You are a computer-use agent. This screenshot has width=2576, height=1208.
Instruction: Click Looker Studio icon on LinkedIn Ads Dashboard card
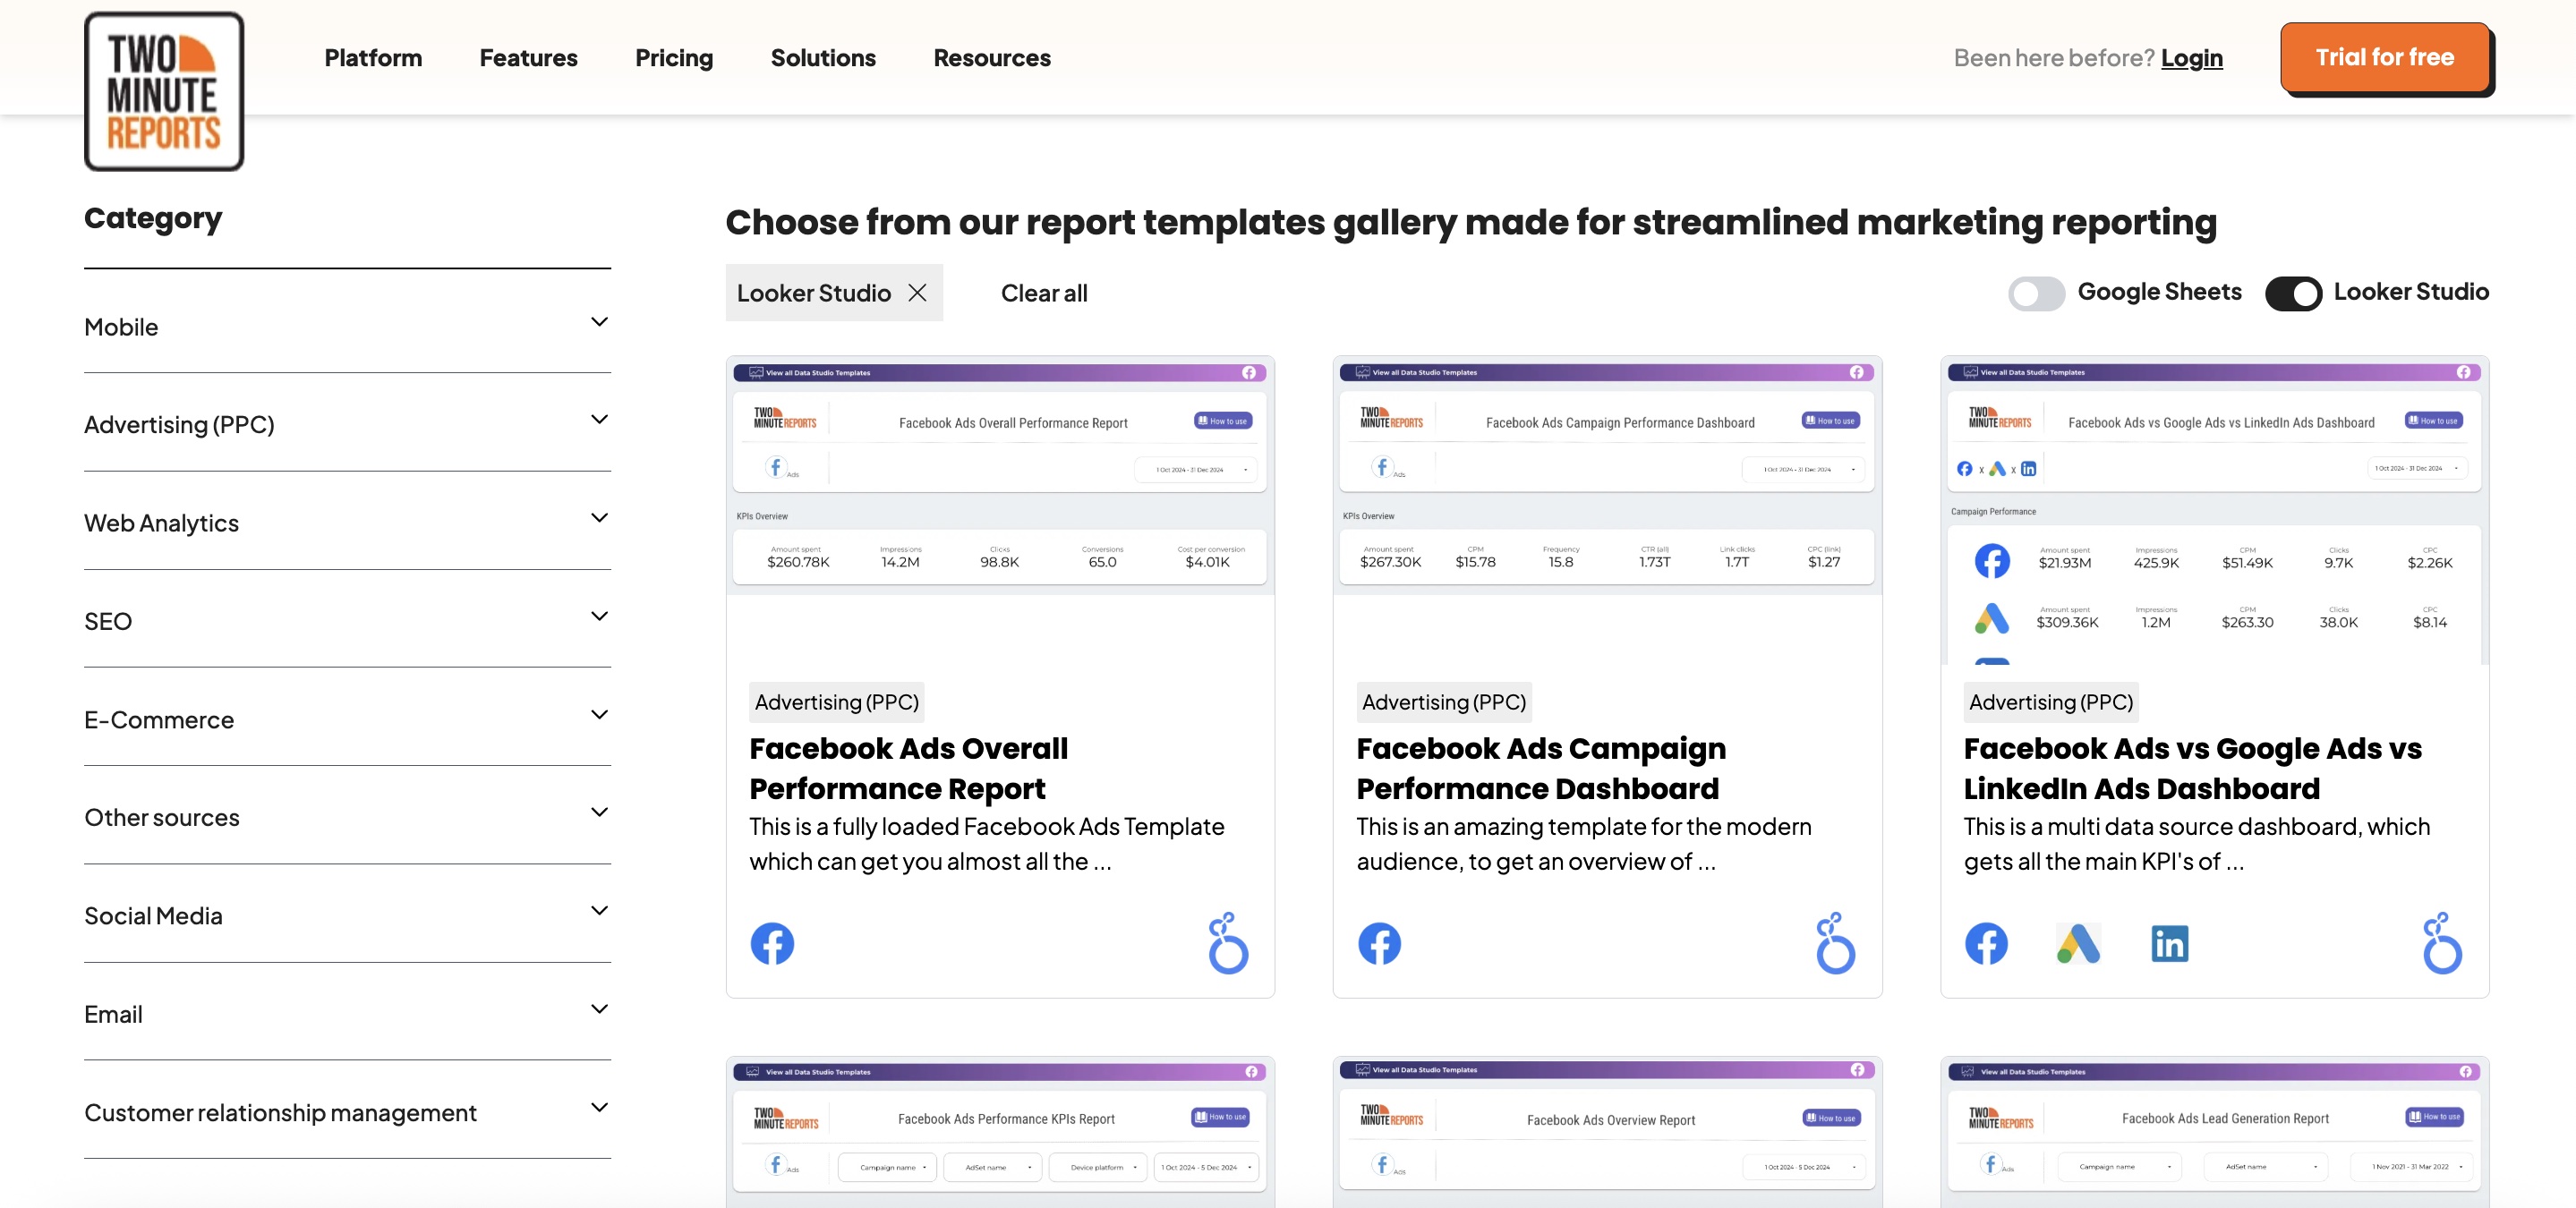pyautogui.click(x=2442, y=943)
